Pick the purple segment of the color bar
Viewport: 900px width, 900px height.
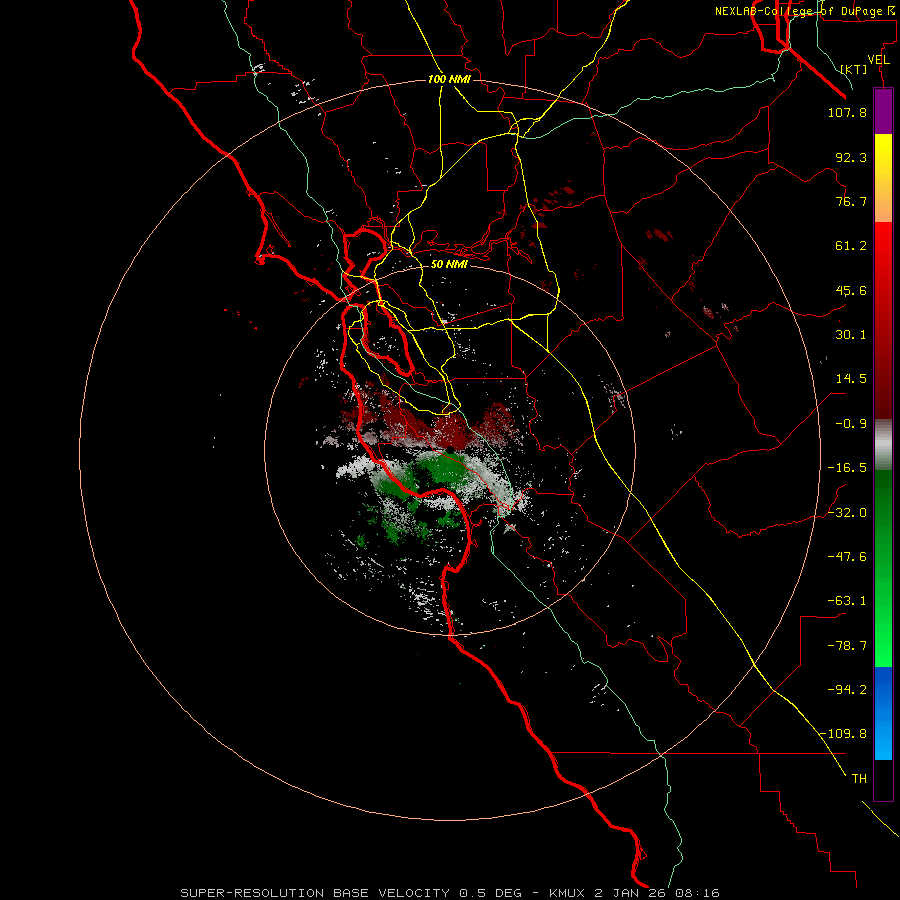[883, 111]
